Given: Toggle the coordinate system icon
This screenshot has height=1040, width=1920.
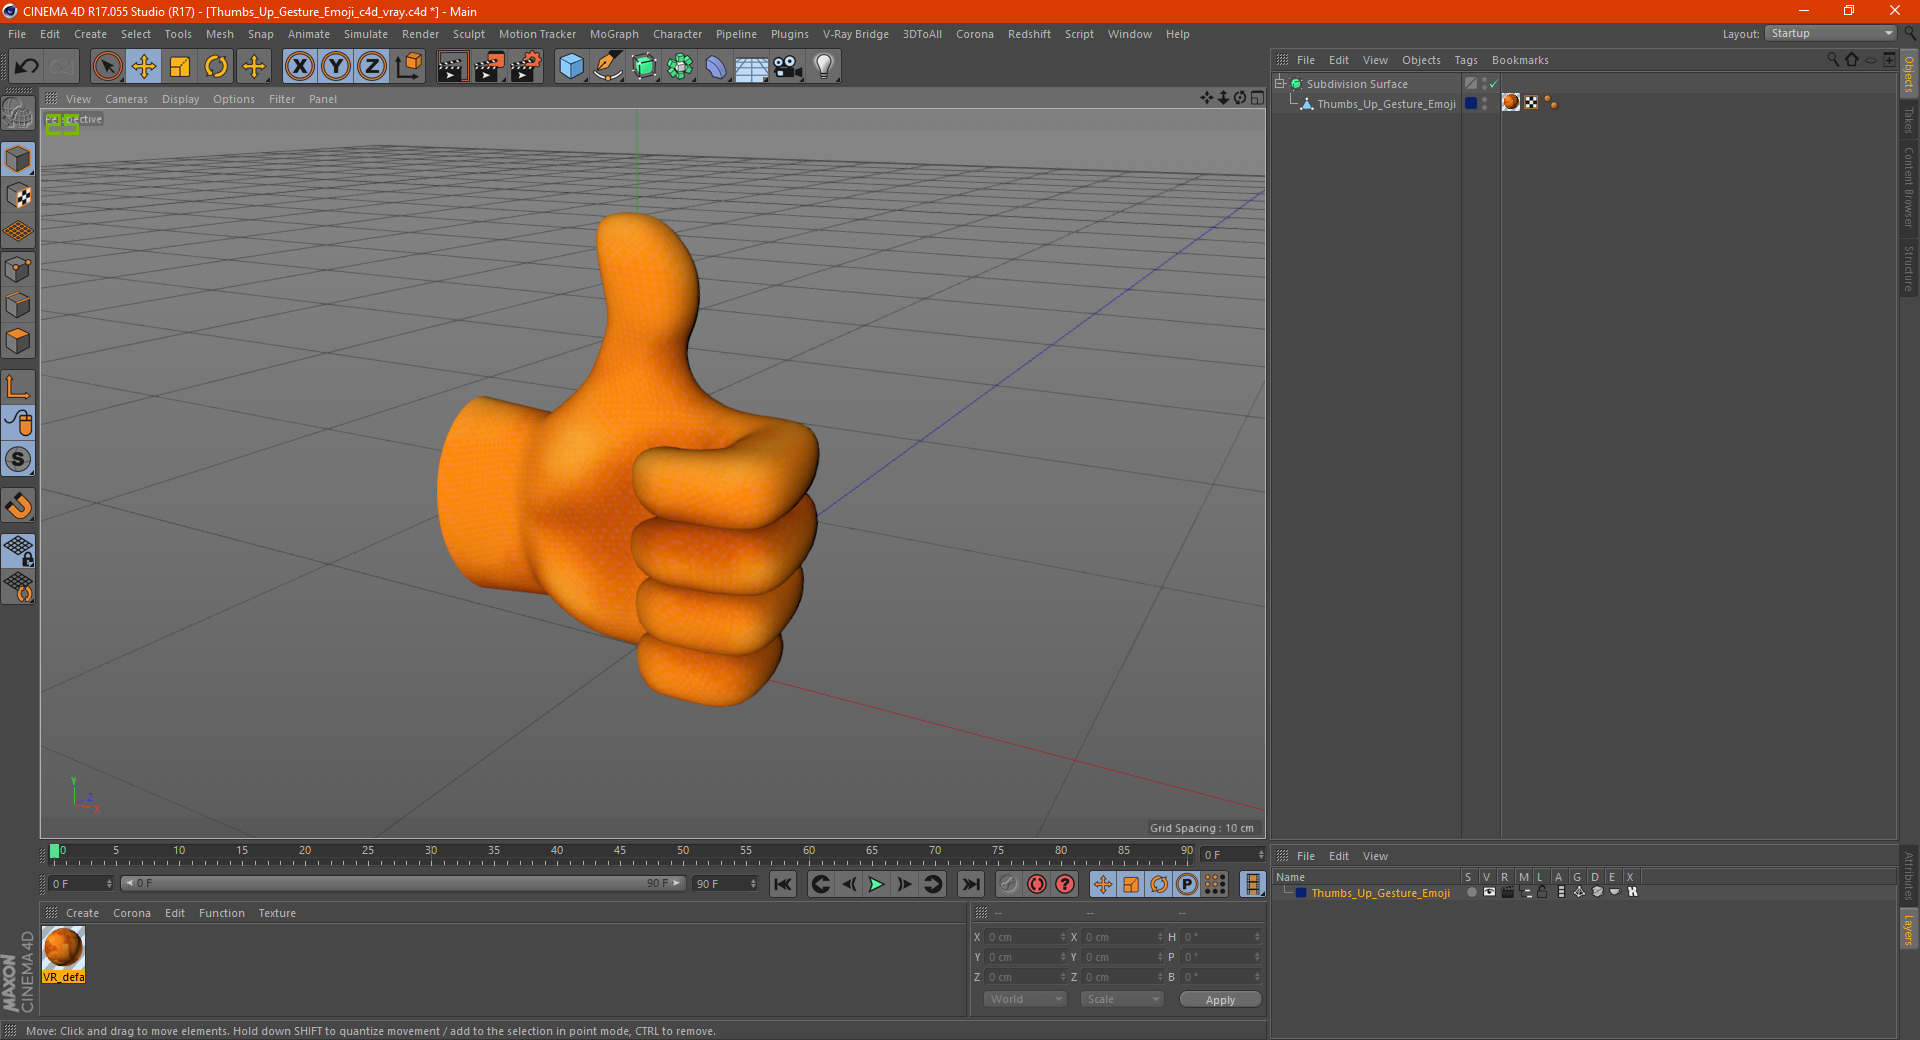Looking at the screenshot, I should tap(409, 67).
